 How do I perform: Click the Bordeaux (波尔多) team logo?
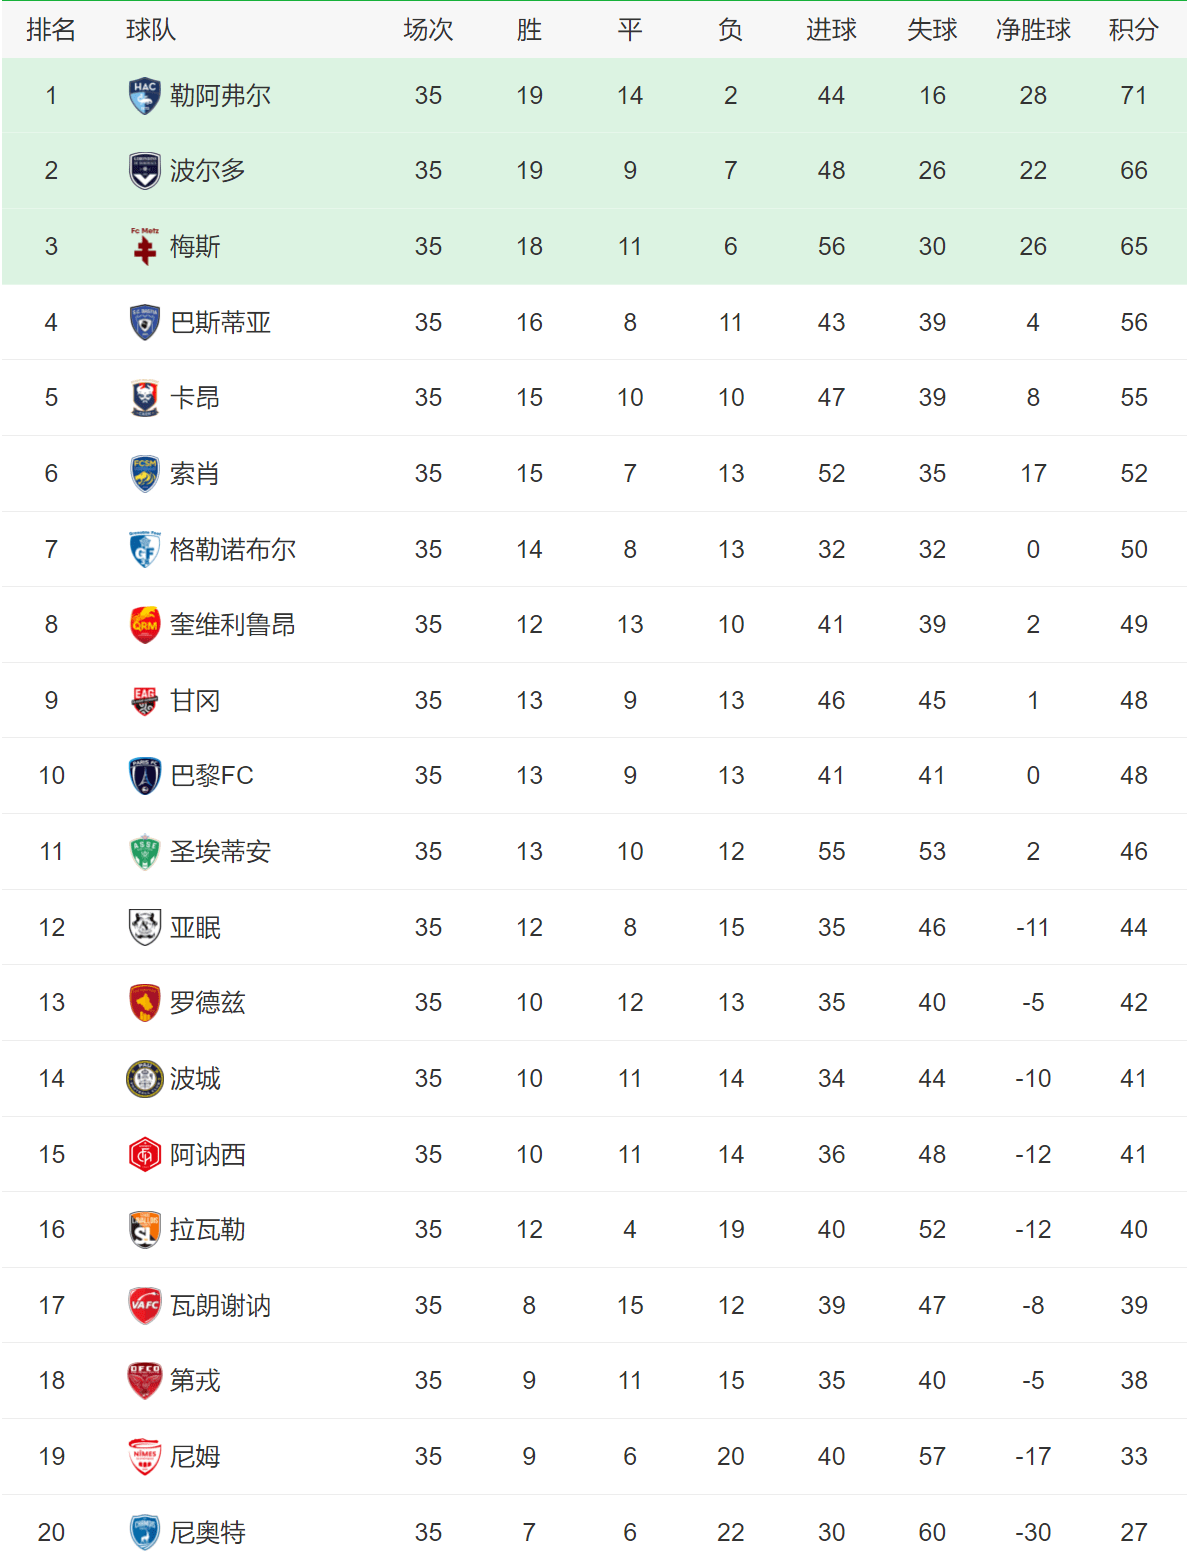coord(145,171)
